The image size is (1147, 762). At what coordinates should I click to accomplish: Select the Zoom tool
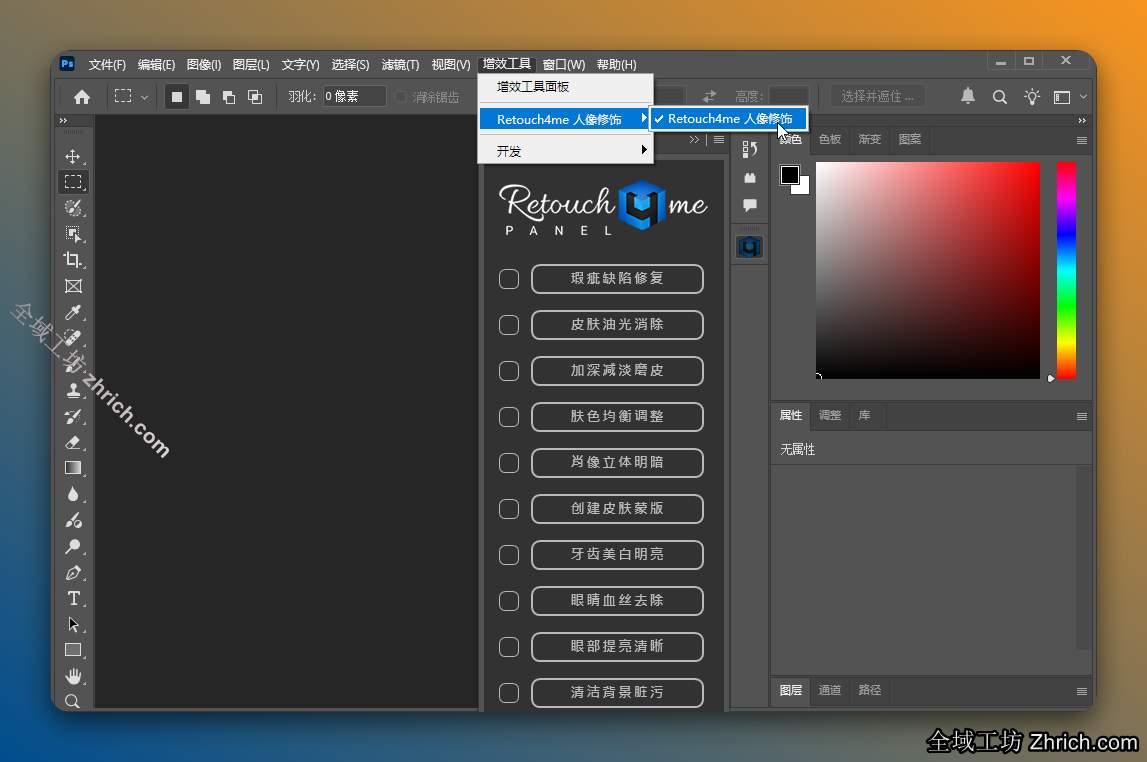72,701
